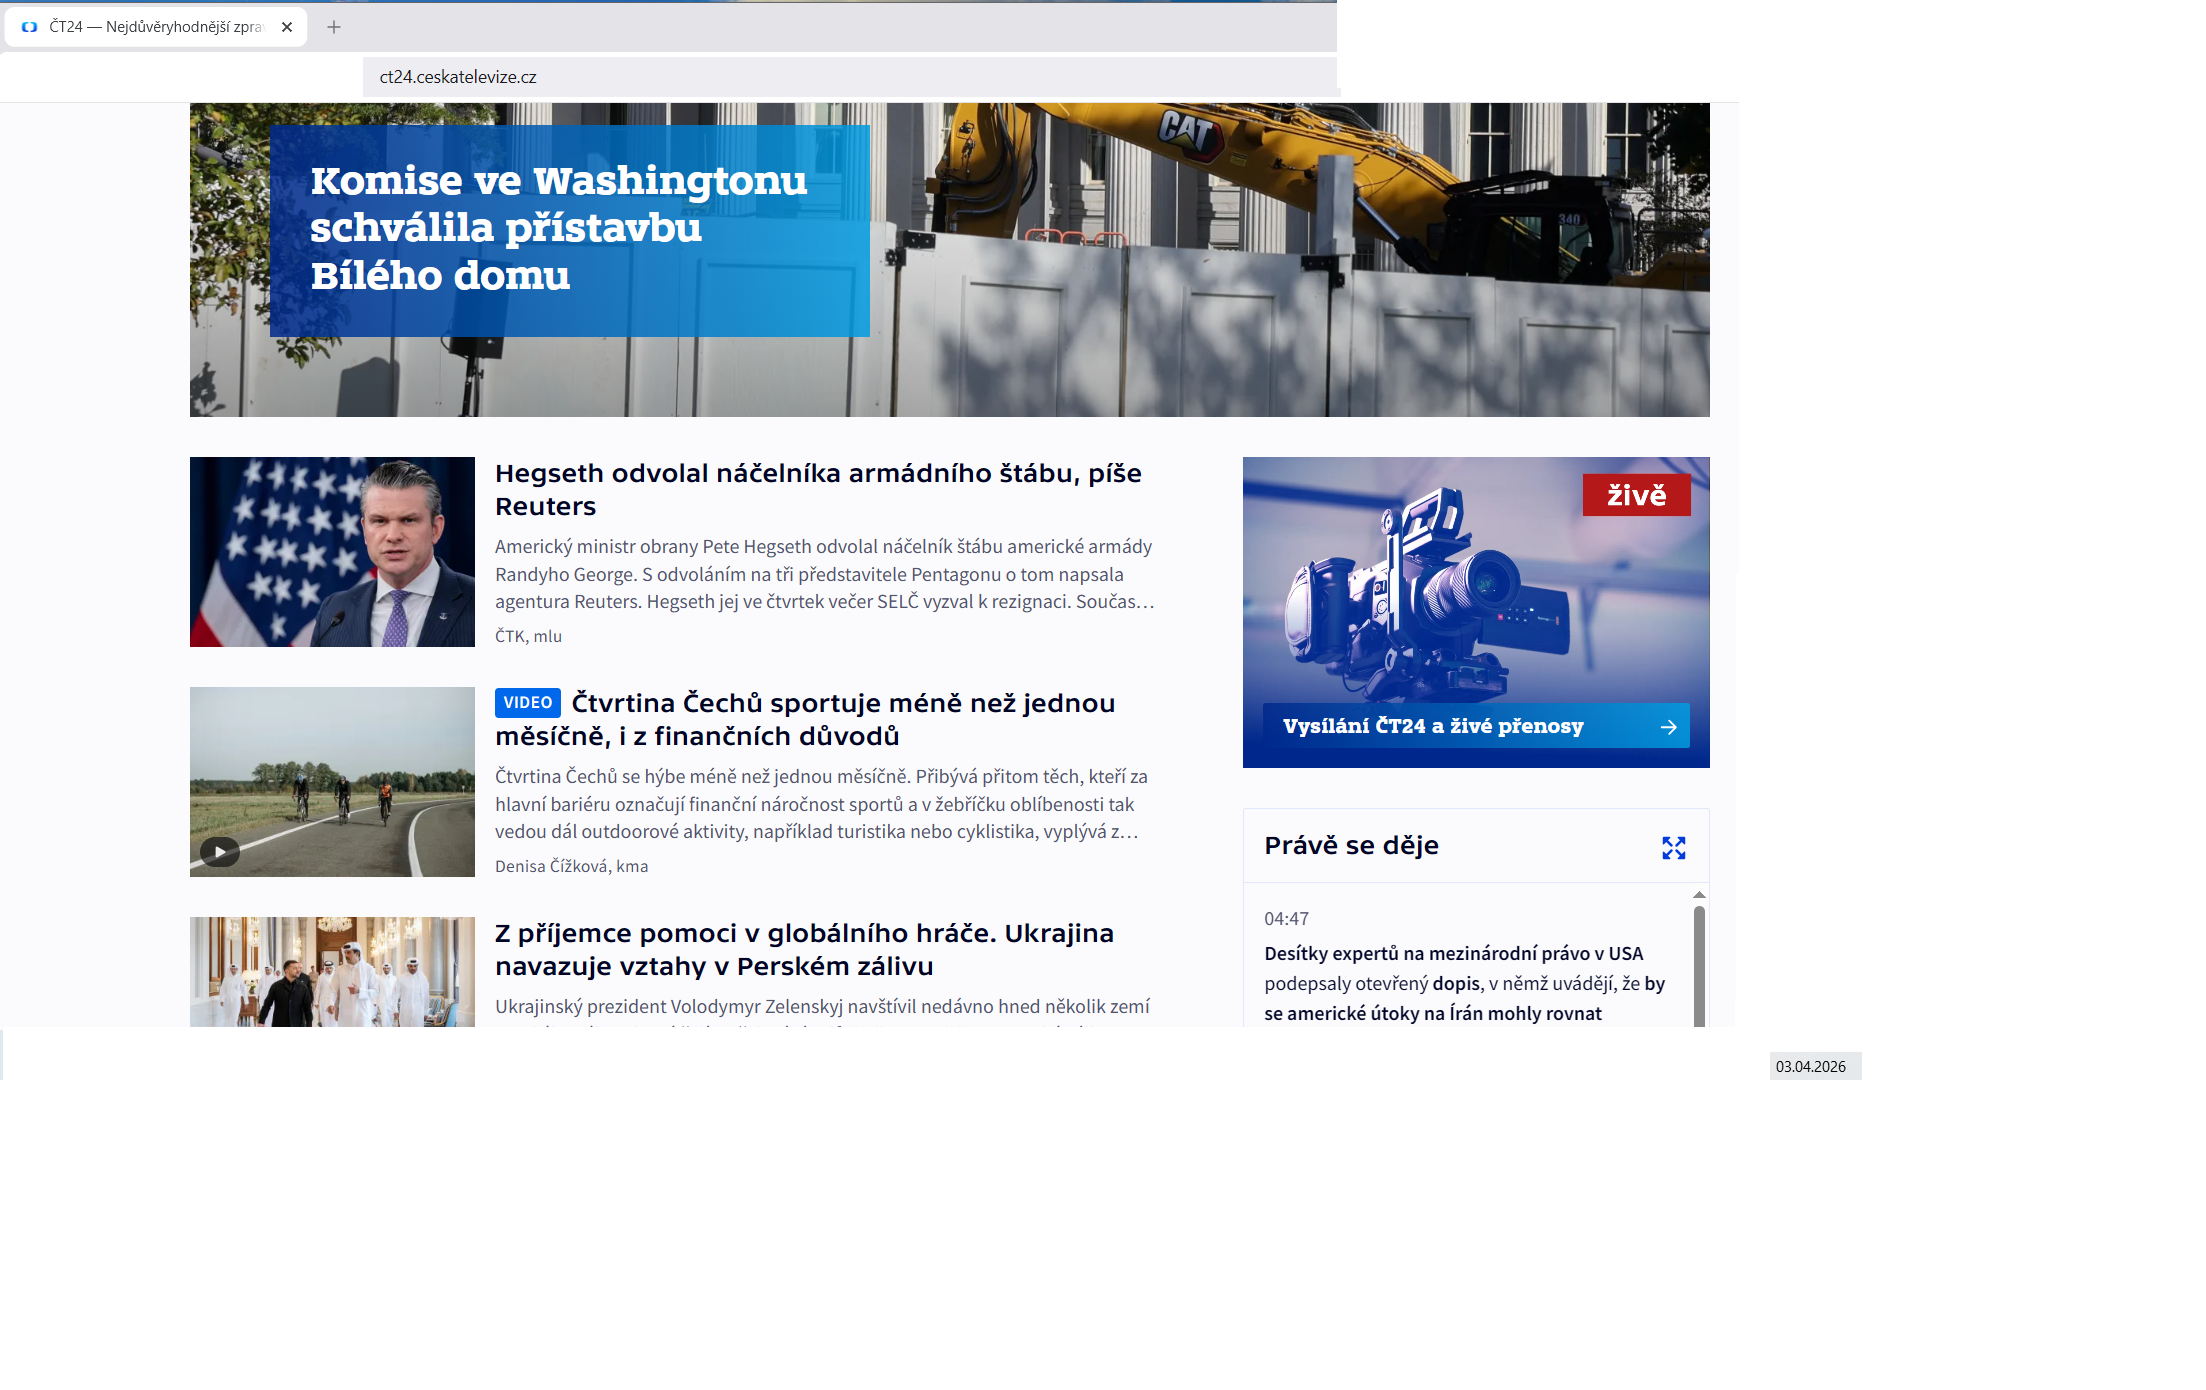Click the VIDEO label badge

coord(527,703)
